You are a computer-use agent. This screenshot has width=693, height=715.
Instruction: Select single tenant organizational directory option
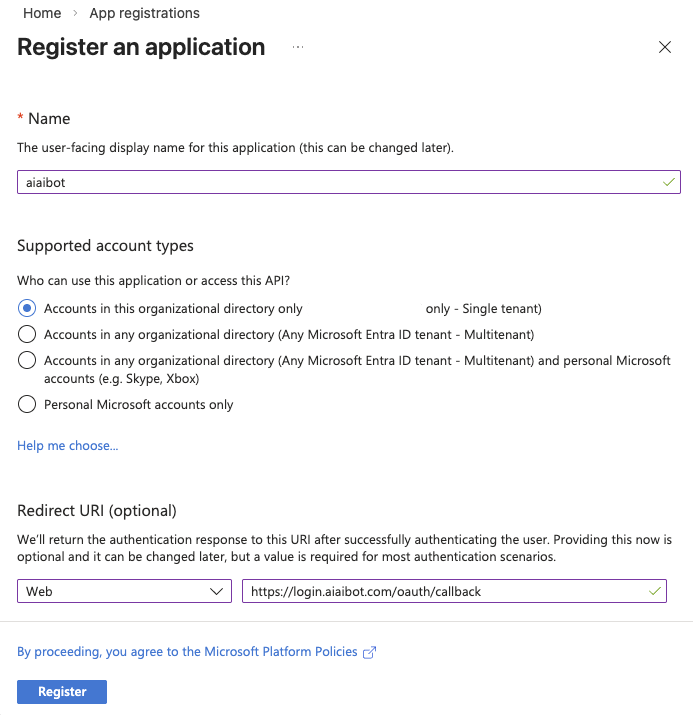click(27, 309)
